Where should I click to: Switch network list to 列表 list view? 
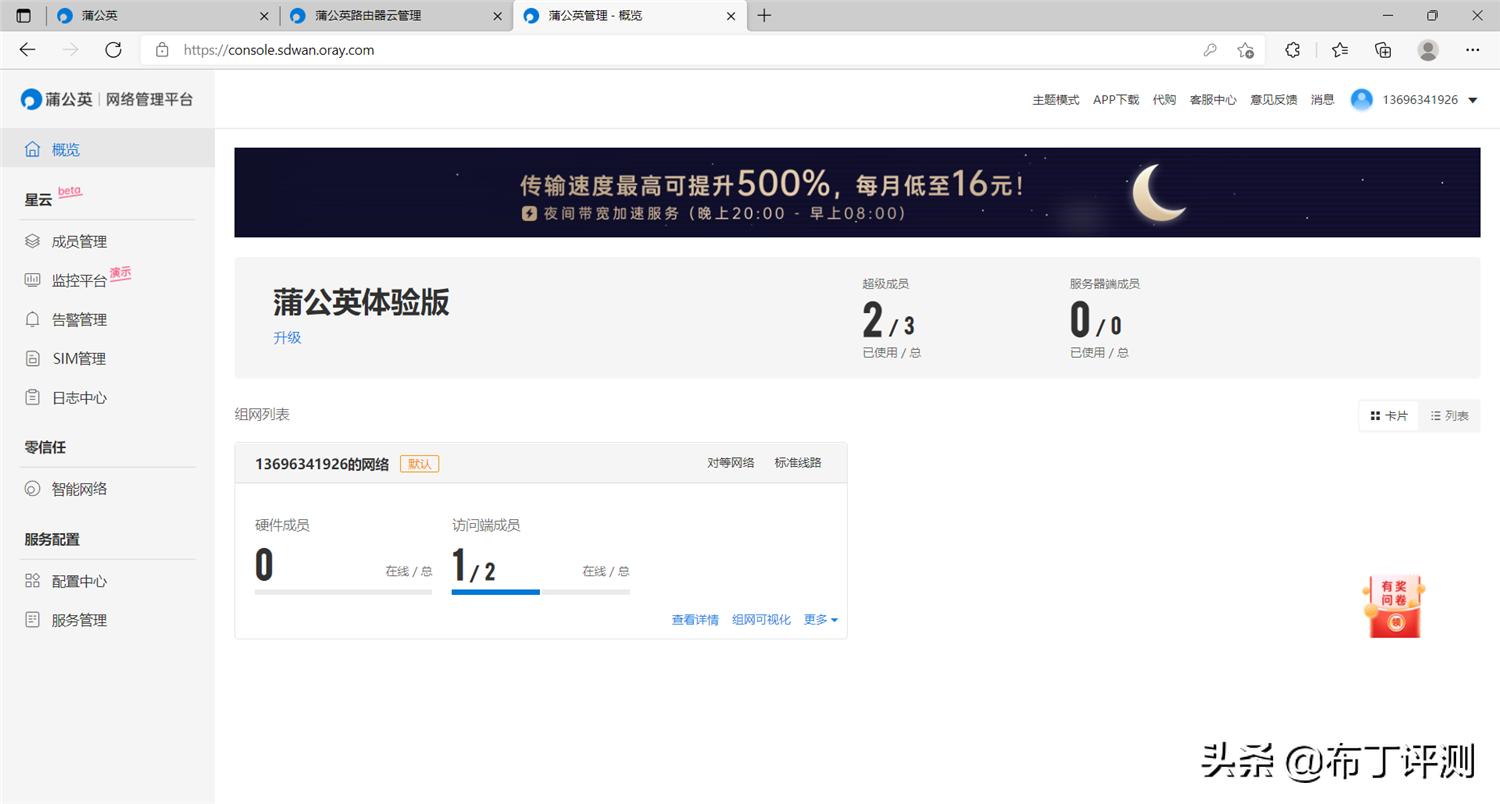1449,415
